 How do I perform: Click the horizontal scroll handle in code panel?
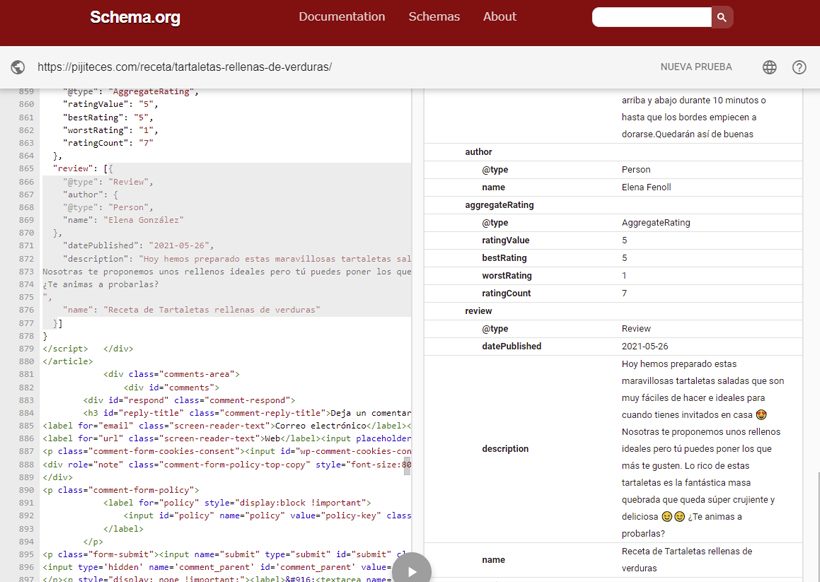tap(407, 465)
